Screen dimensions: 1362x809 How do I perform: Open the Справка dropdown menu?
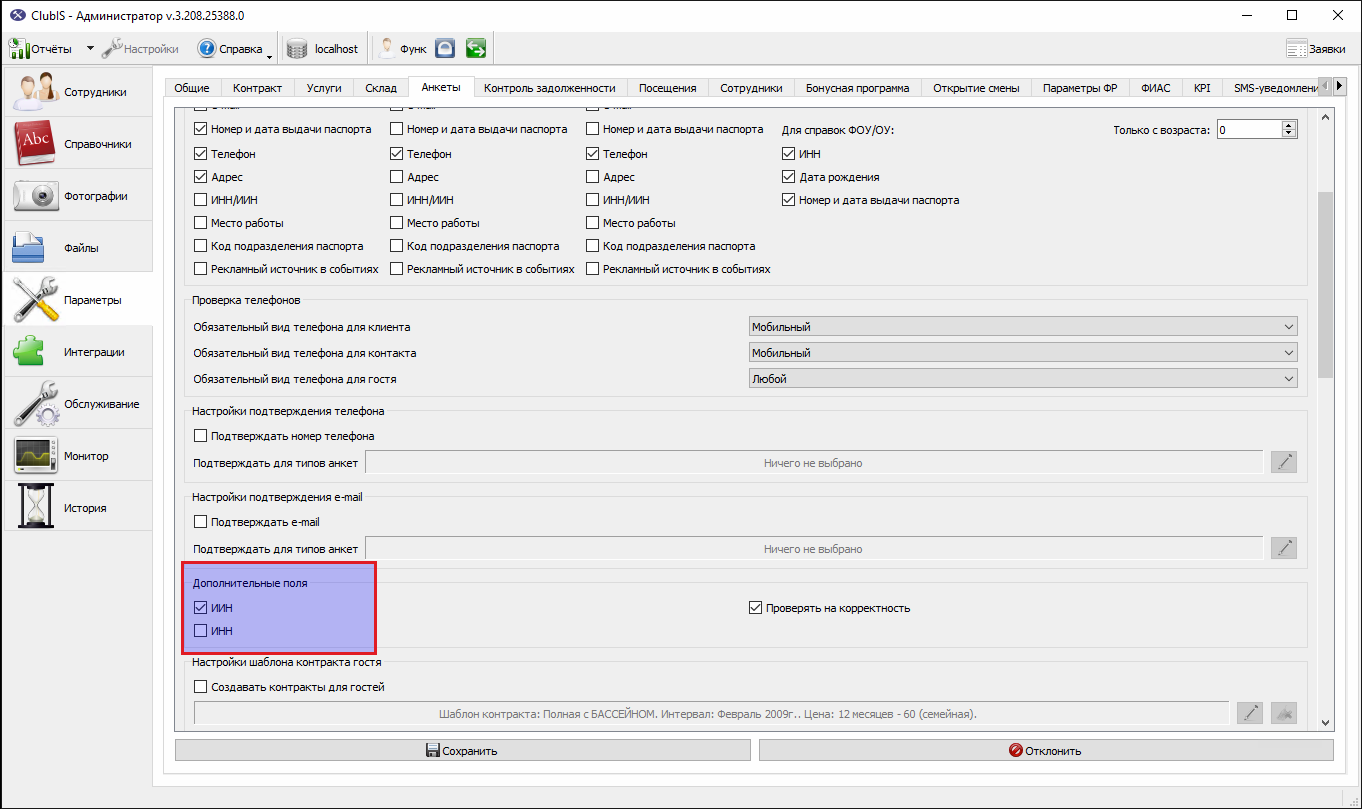(235, 48)
